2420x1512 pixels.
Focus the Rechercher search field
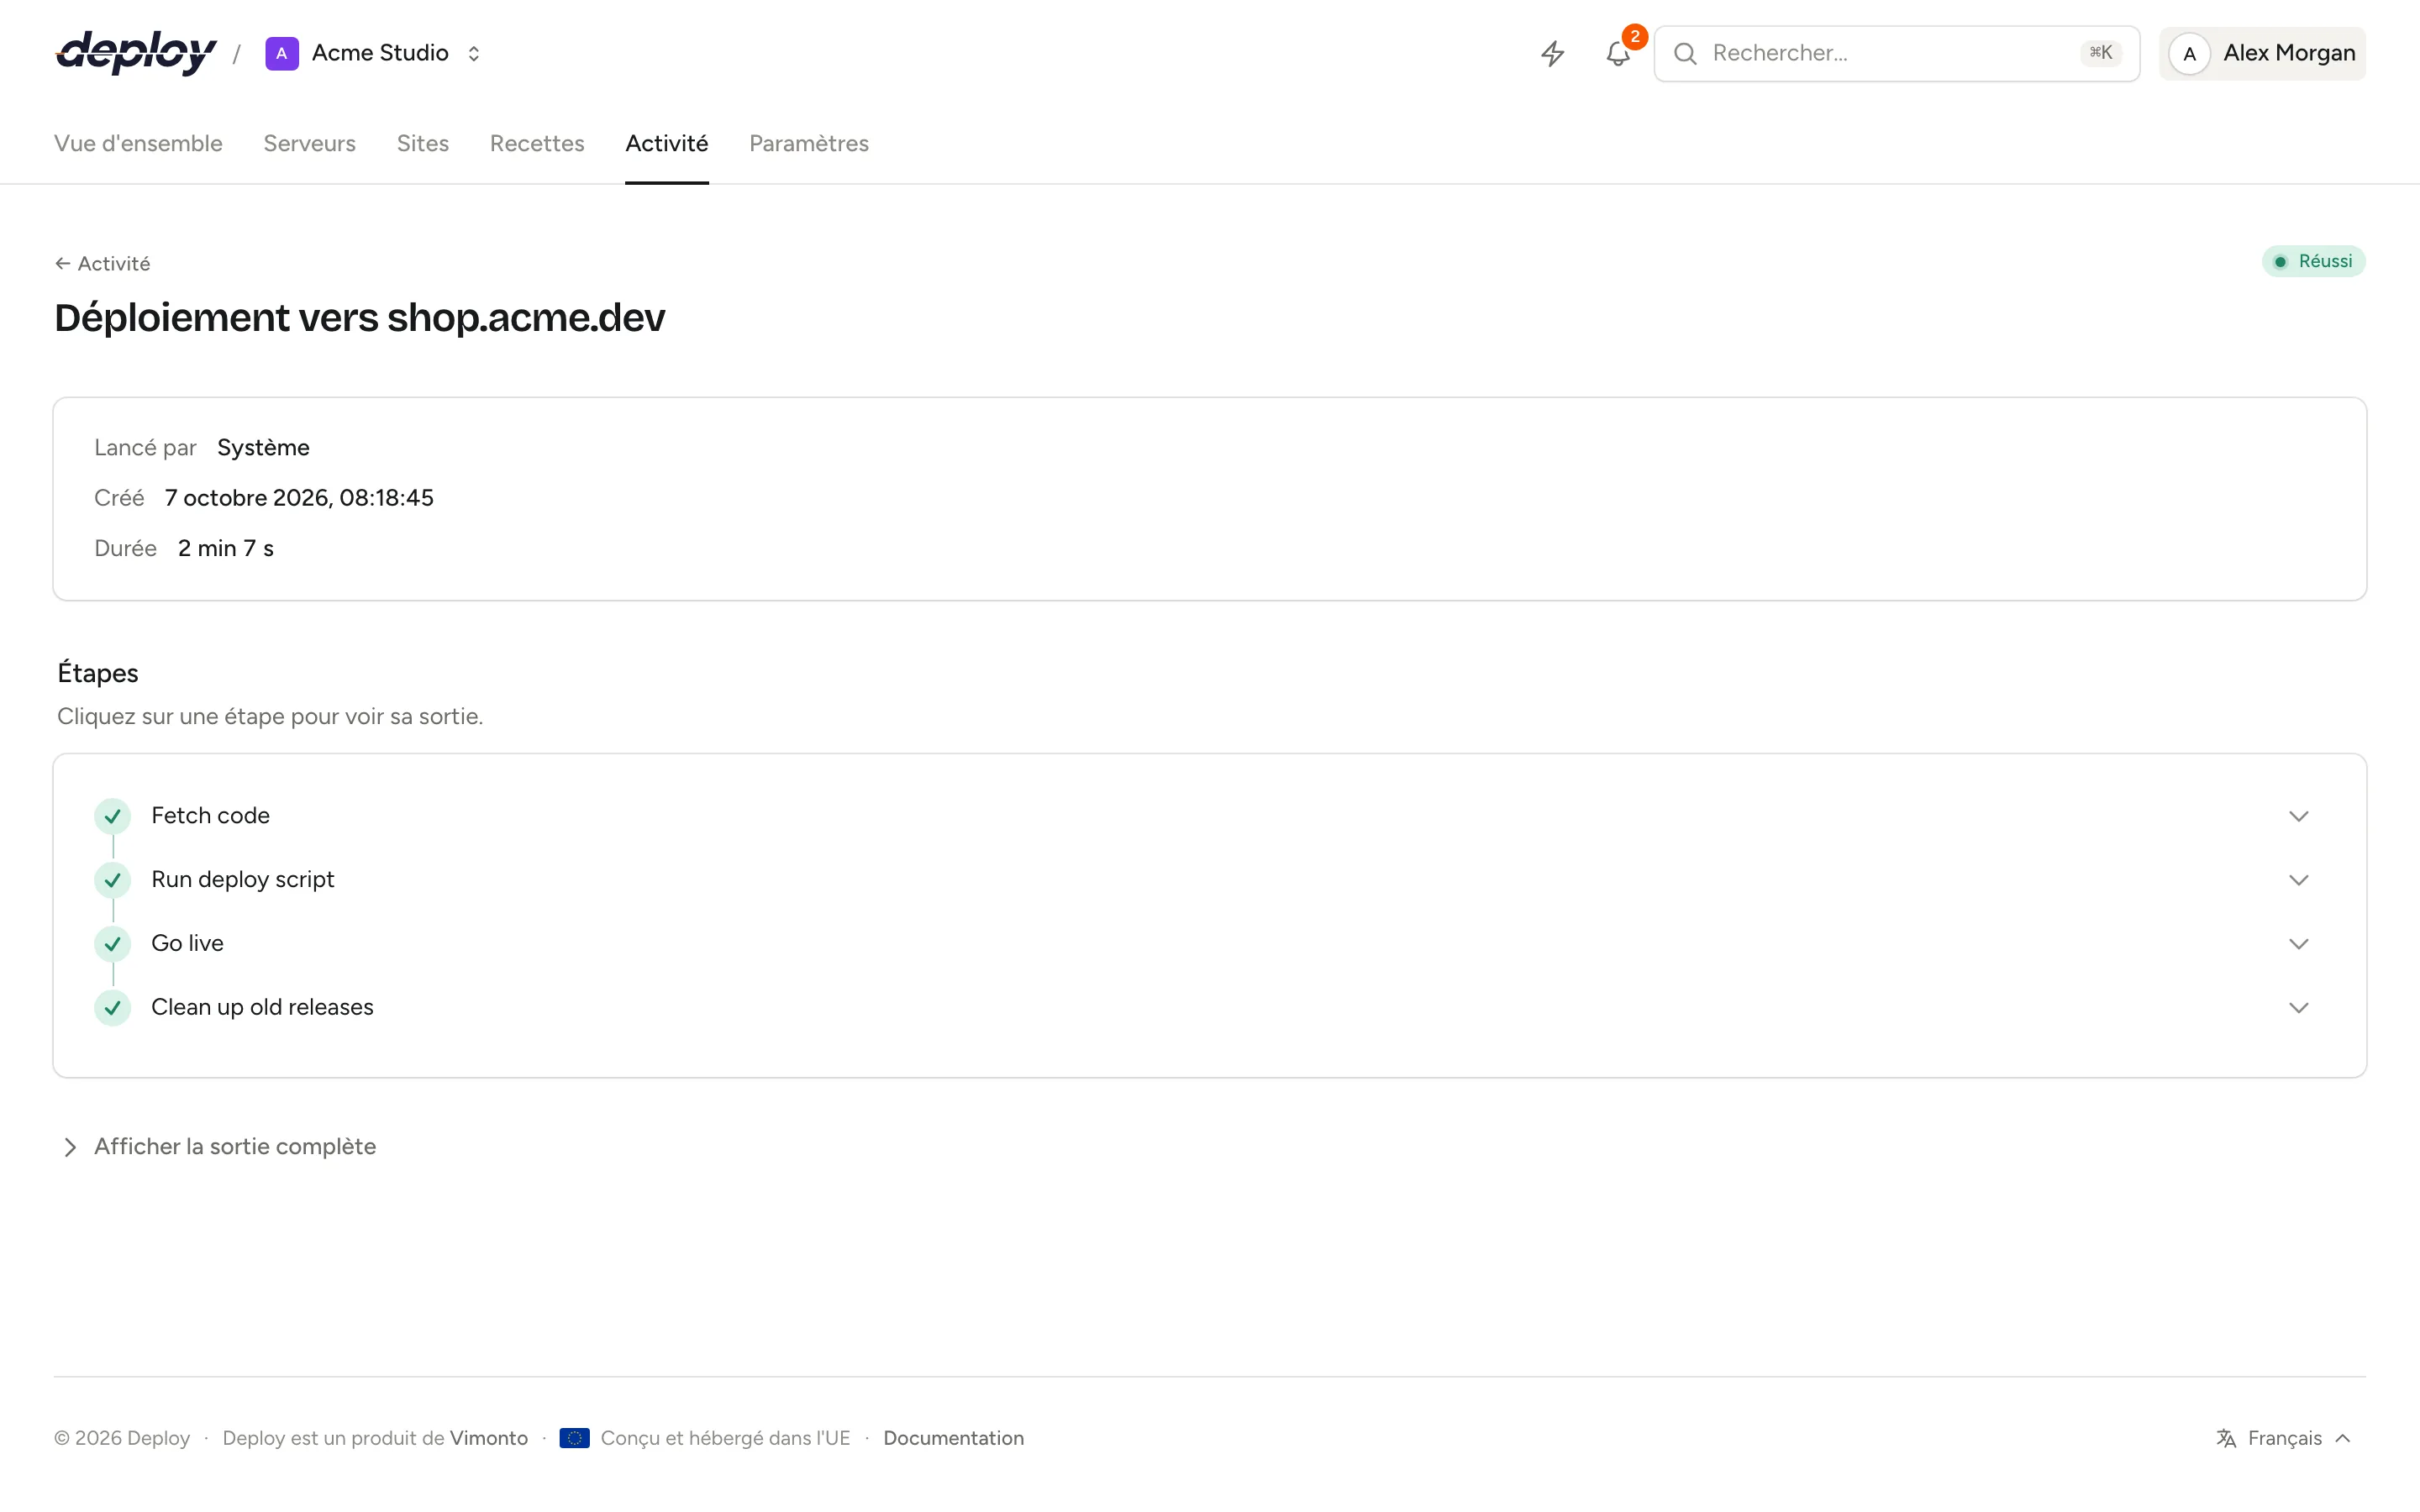coord(1896,53)
